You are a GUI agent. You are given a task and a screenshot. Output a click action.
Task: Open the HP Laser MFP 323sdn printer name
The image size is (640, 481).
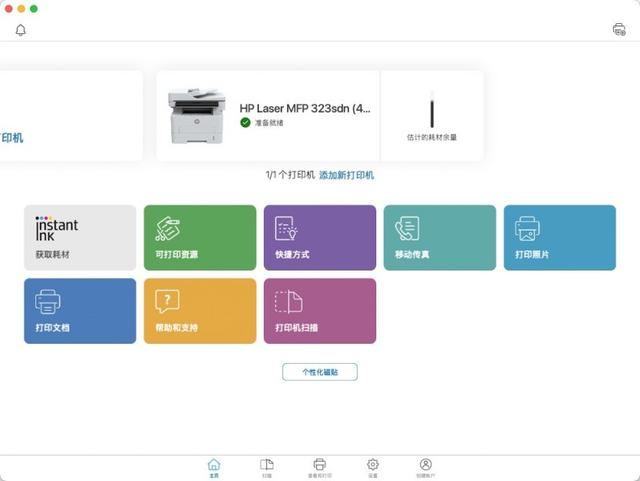pos(305,109)
